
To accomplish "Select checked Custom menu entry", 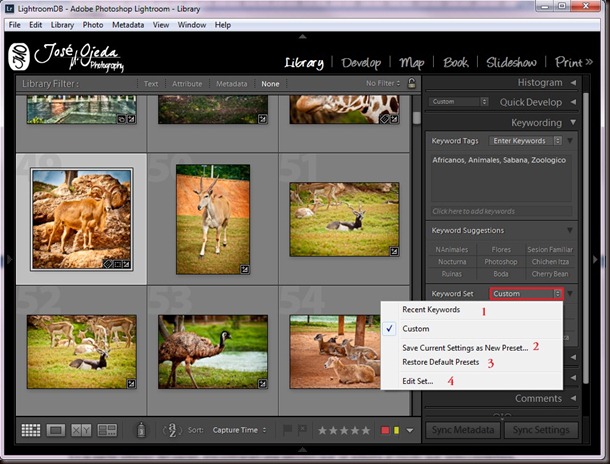I will point(472,329).
